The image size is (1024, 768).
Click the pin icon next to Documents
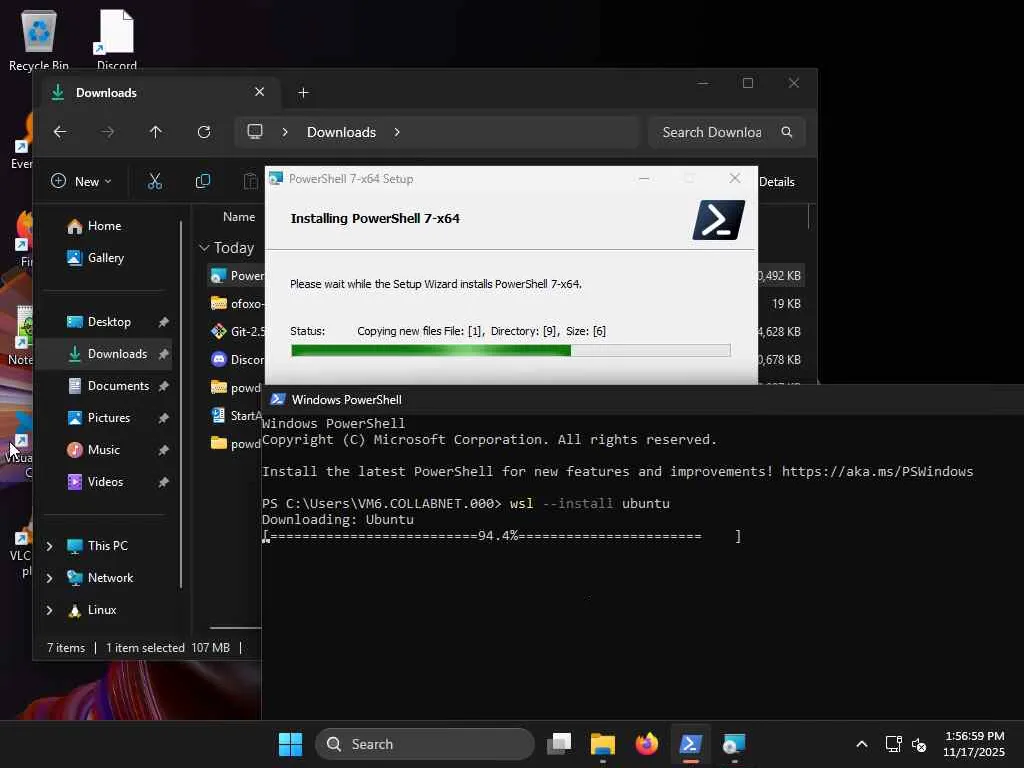(x=163, y=386)
